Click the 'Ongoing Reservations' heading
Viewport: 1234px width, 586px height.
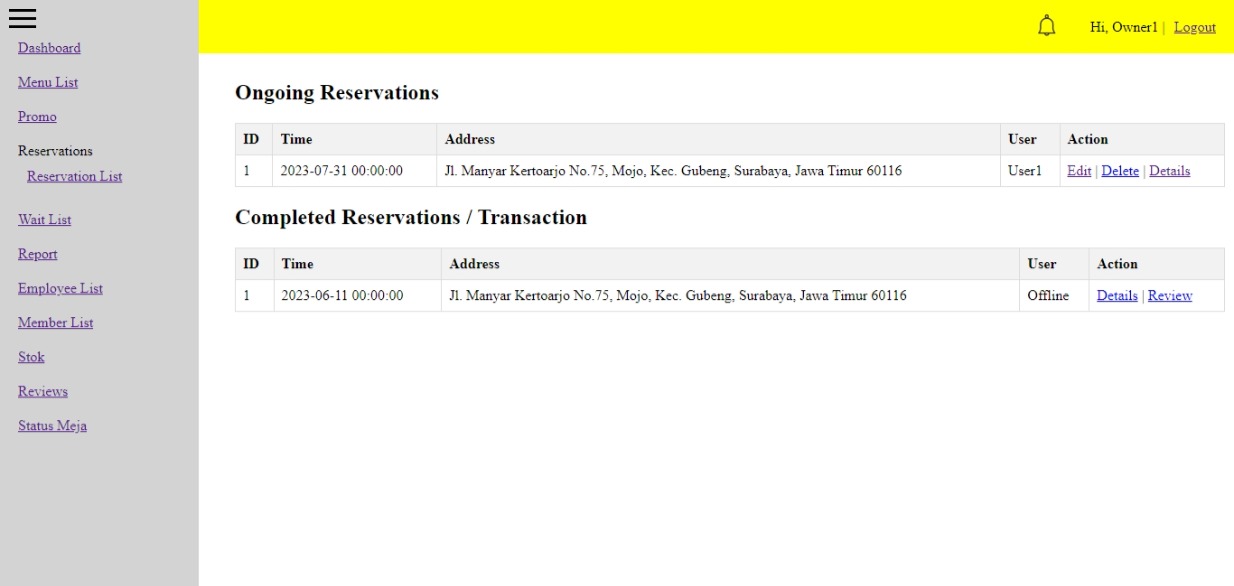pyautogui.click(x=337, y=93)
